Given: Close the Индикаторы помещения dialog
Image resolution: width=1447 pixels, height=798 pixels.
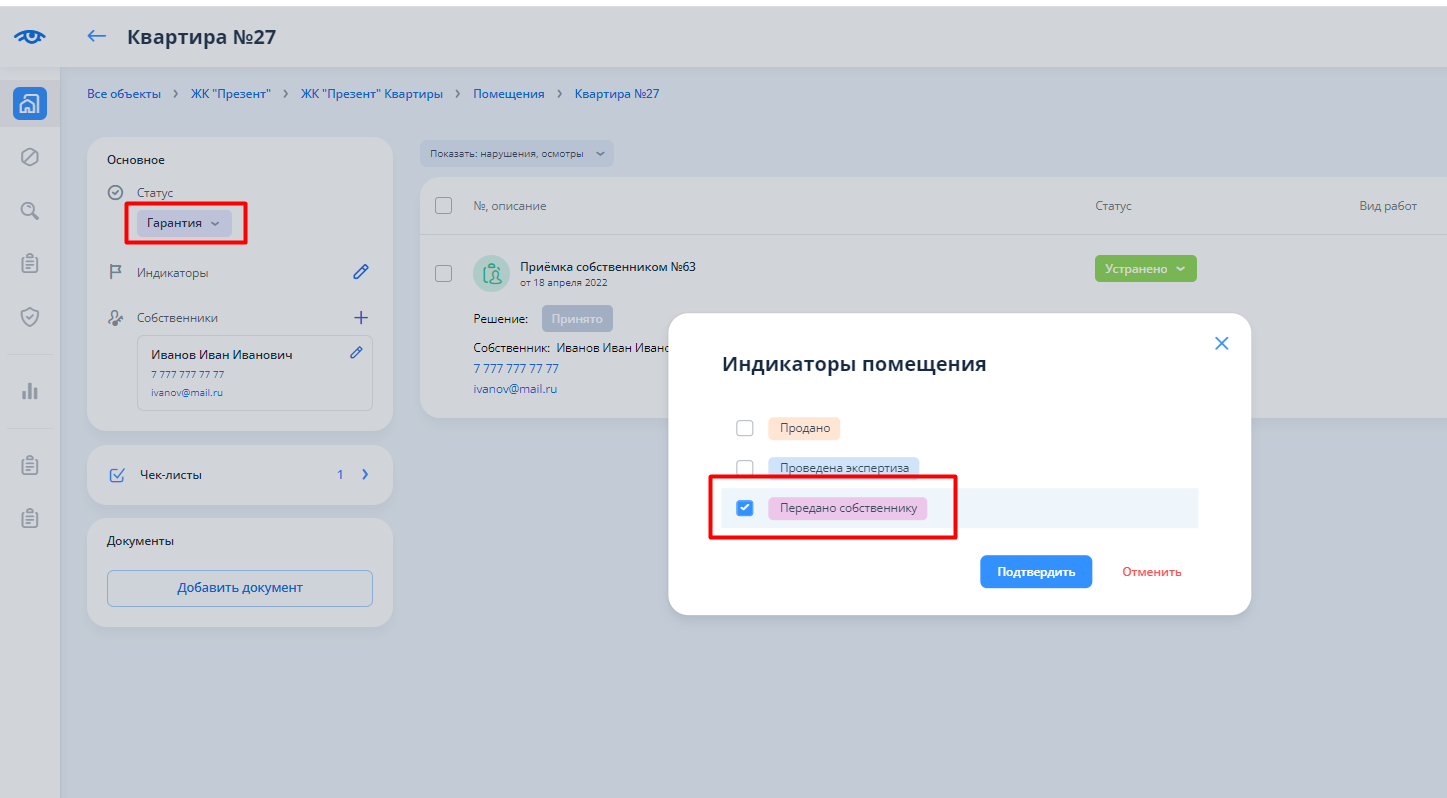Looking at the screenshot, I should coord(1221,343).
